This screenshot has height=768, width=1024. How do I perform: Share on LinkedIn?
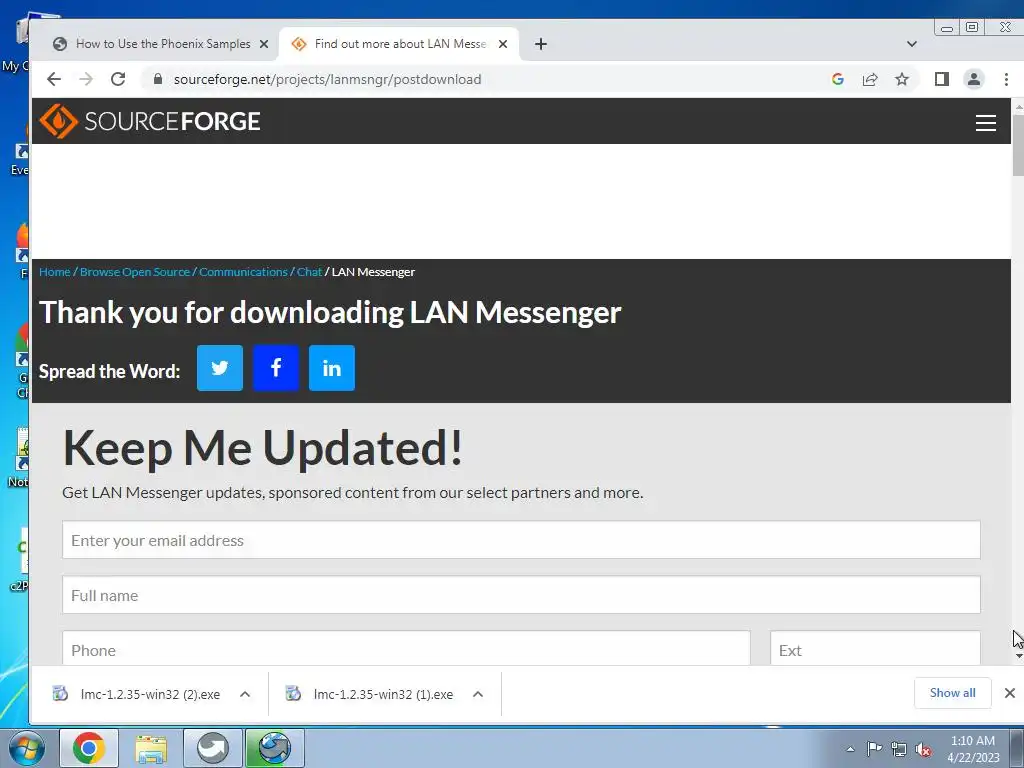332,368
